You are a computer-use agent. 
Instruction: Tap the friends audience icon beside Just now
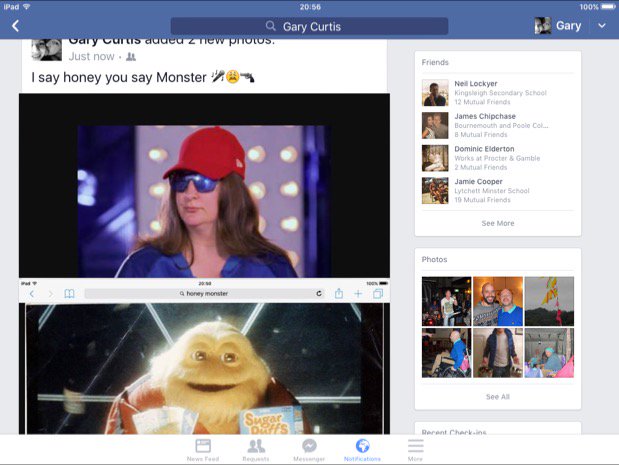[131, 57]
